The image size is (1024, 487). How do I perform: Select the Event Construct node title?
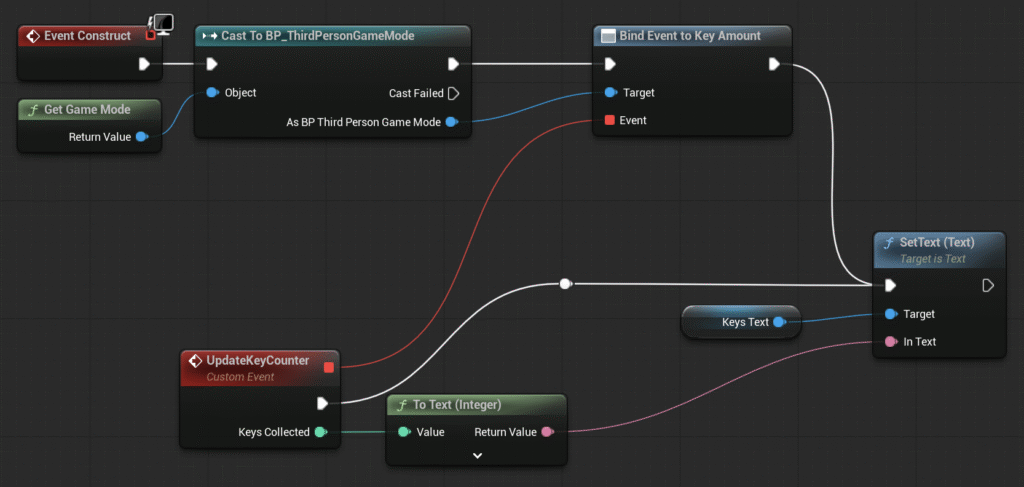click(x=88, y=36)
